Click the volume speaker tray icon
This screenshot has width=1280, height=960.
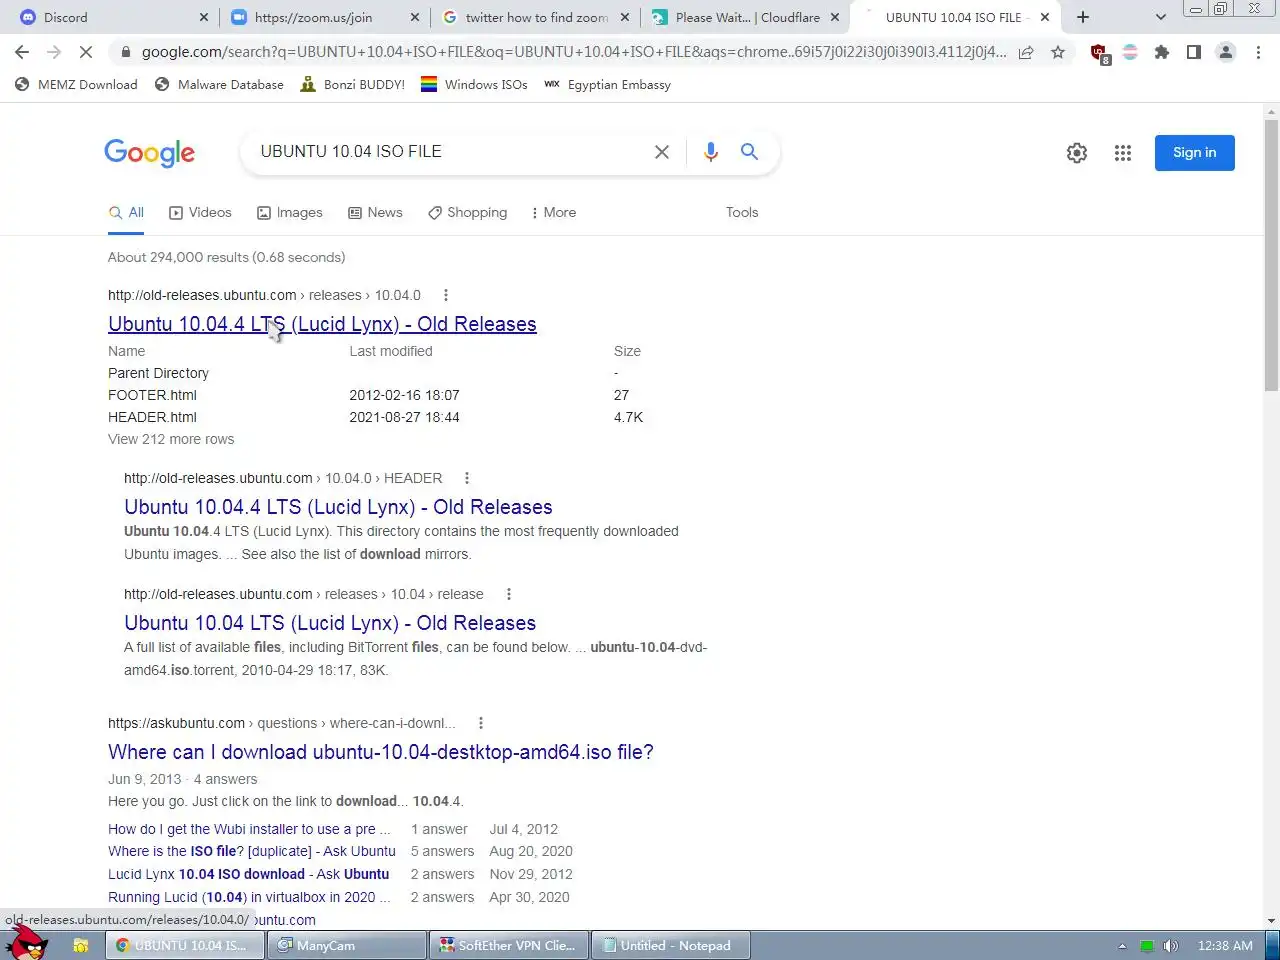1171,946
